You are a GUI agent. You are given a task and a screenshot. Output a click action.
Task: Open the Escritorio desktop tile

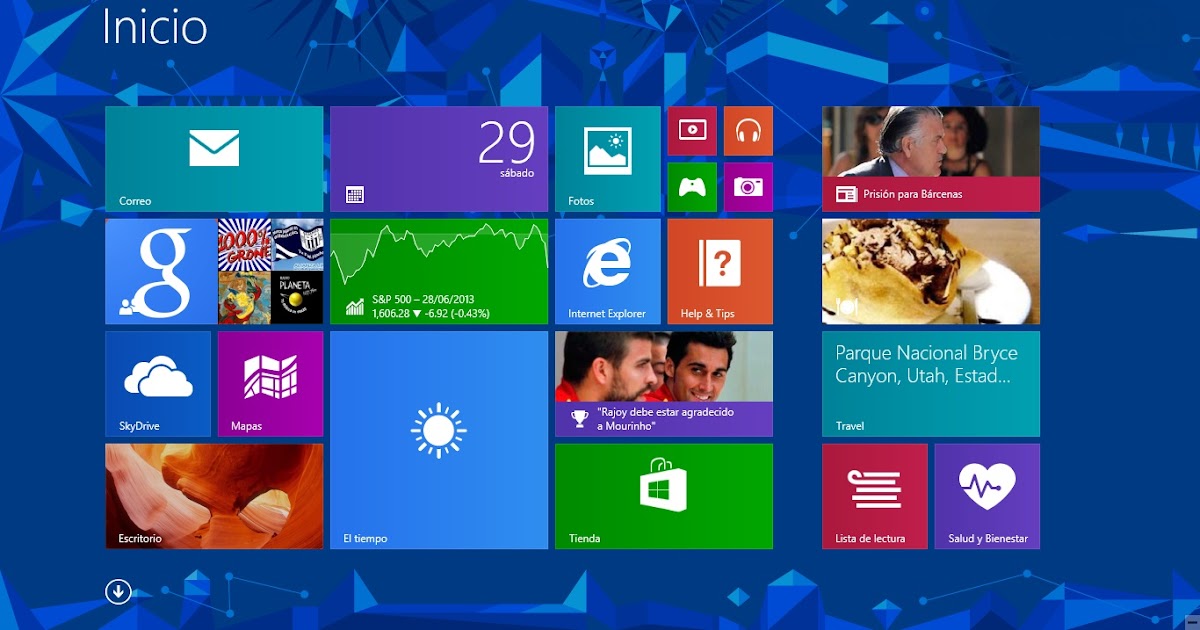[214, 496]
